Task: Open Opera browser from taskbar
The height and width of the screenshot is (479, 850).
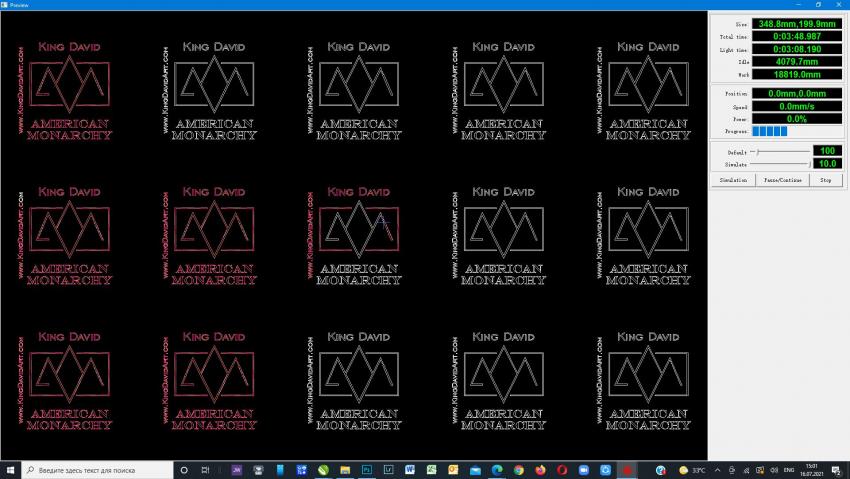Action: click(x=563, y=469)
